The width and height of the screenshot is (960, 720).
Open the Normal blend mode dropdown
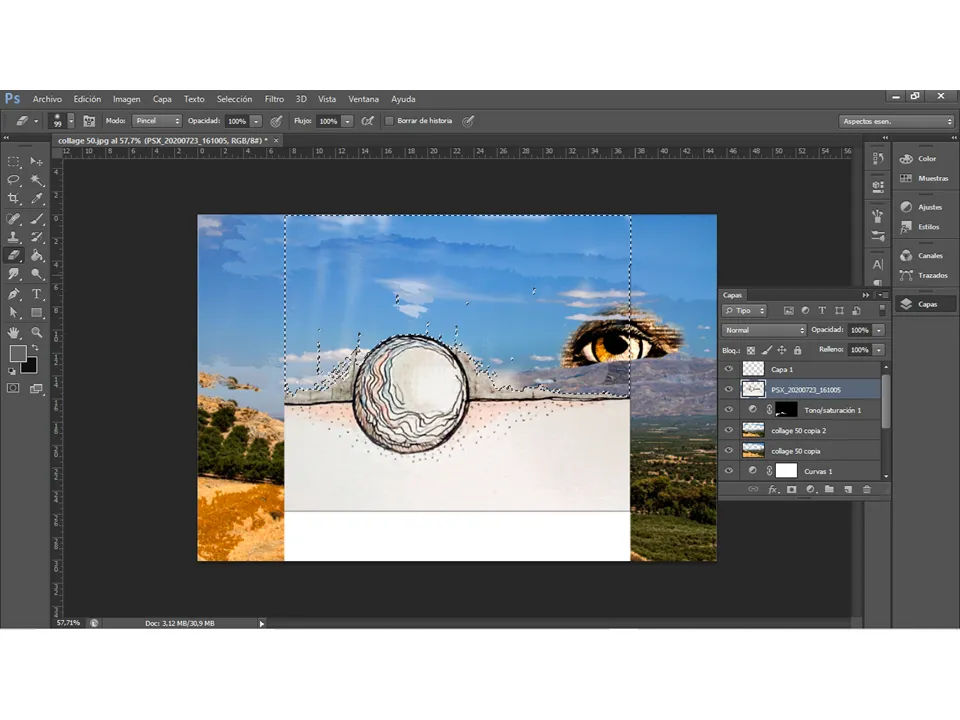pos(764,330)
